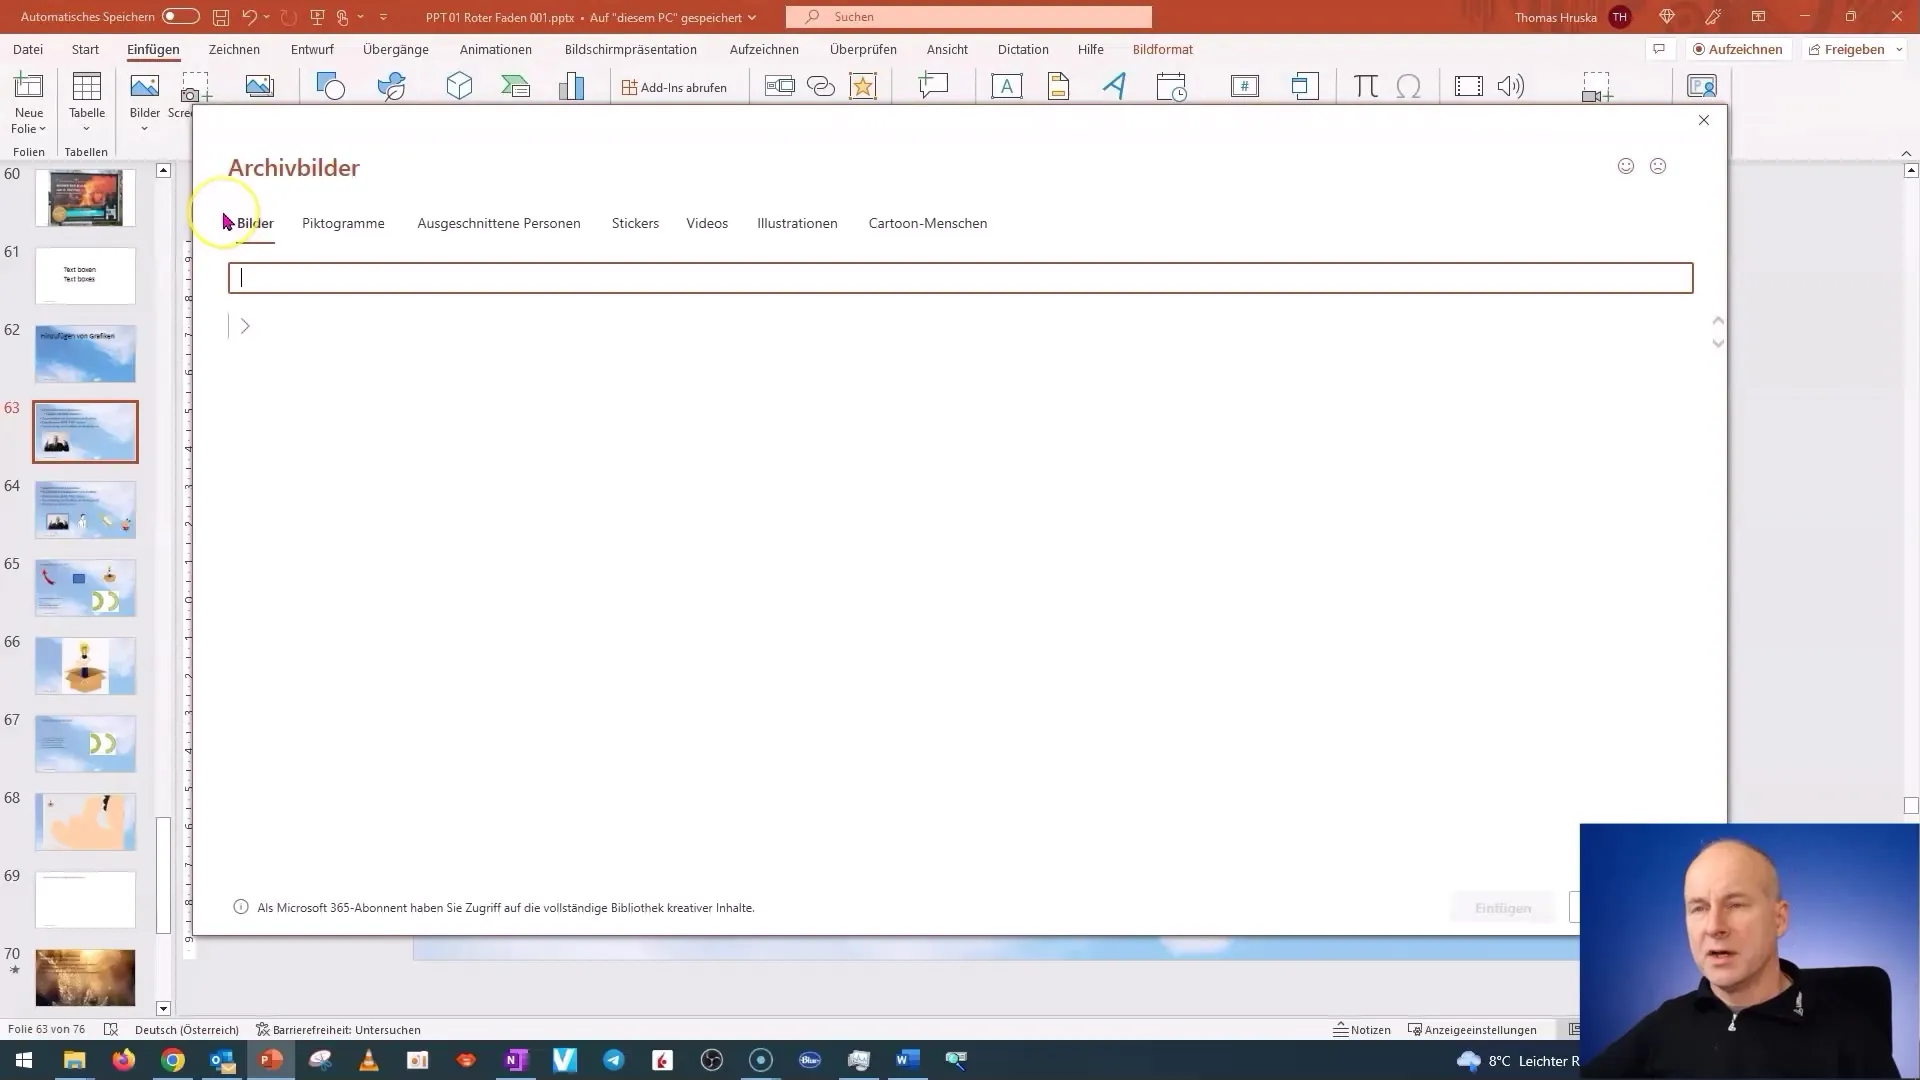
Task: Insert a 3D model with cube icon
Action: [459, 87]
